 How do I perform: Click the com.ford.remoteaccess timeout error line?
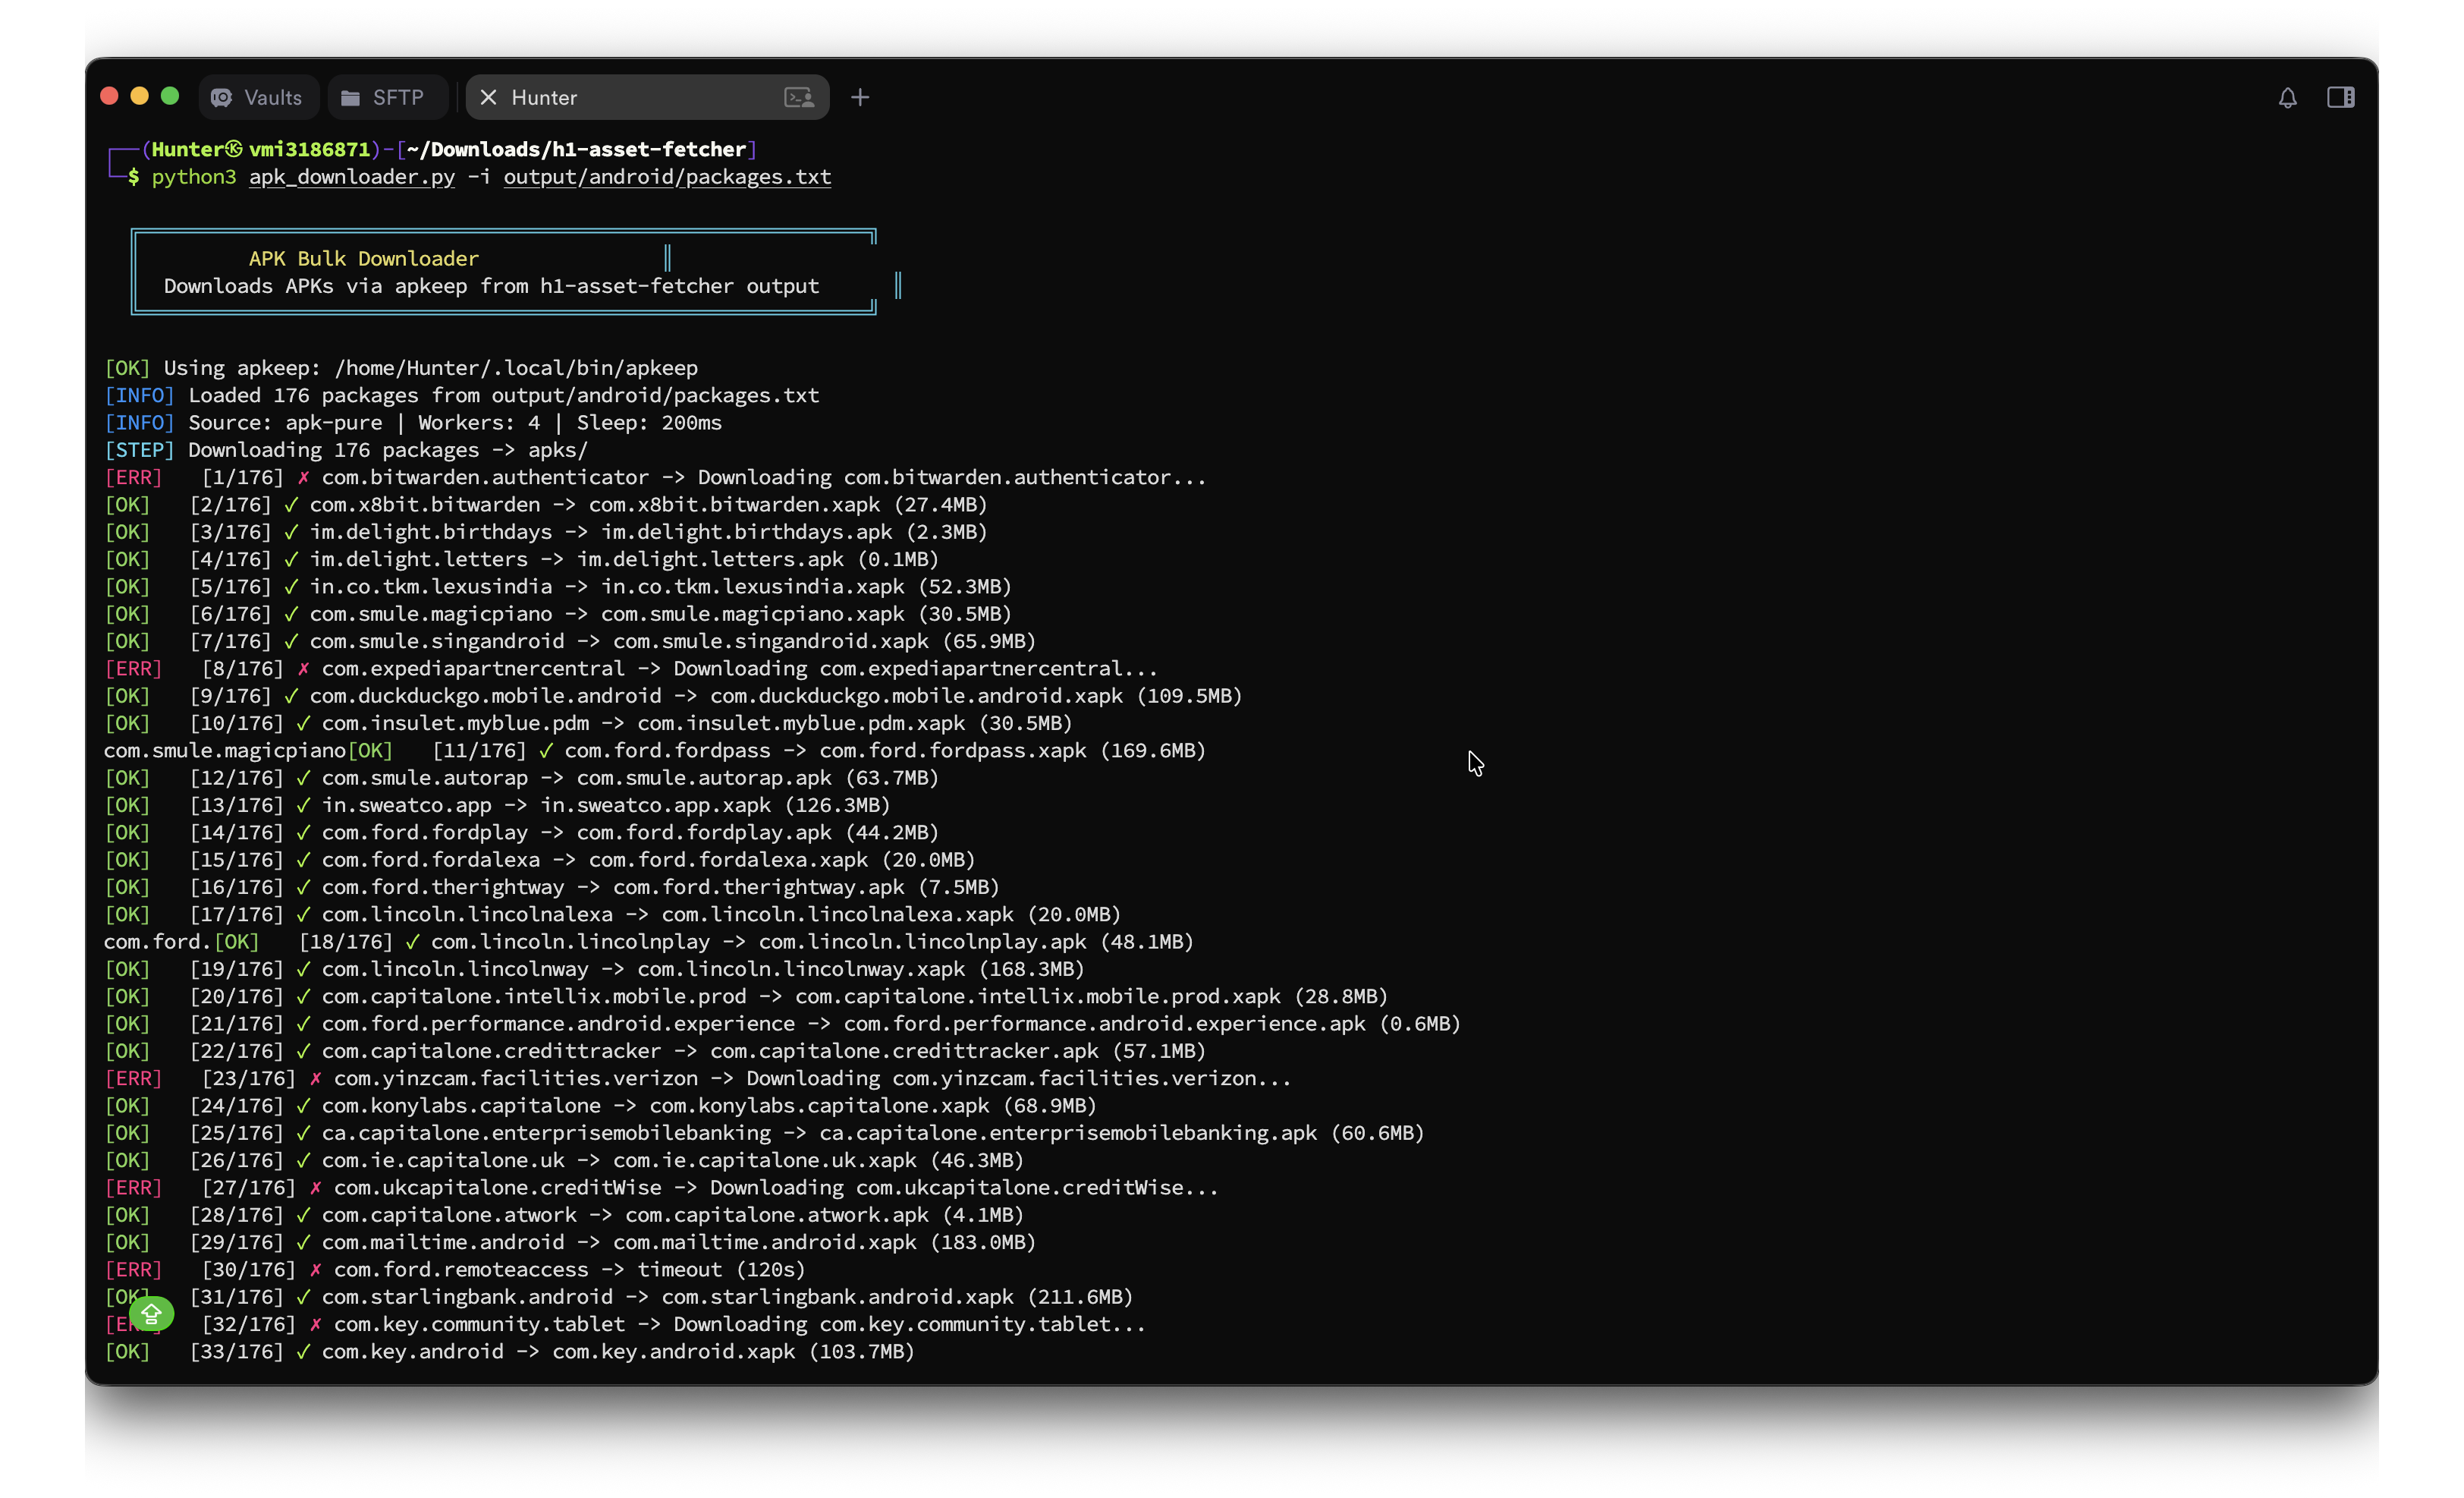tap(568, 1269)
